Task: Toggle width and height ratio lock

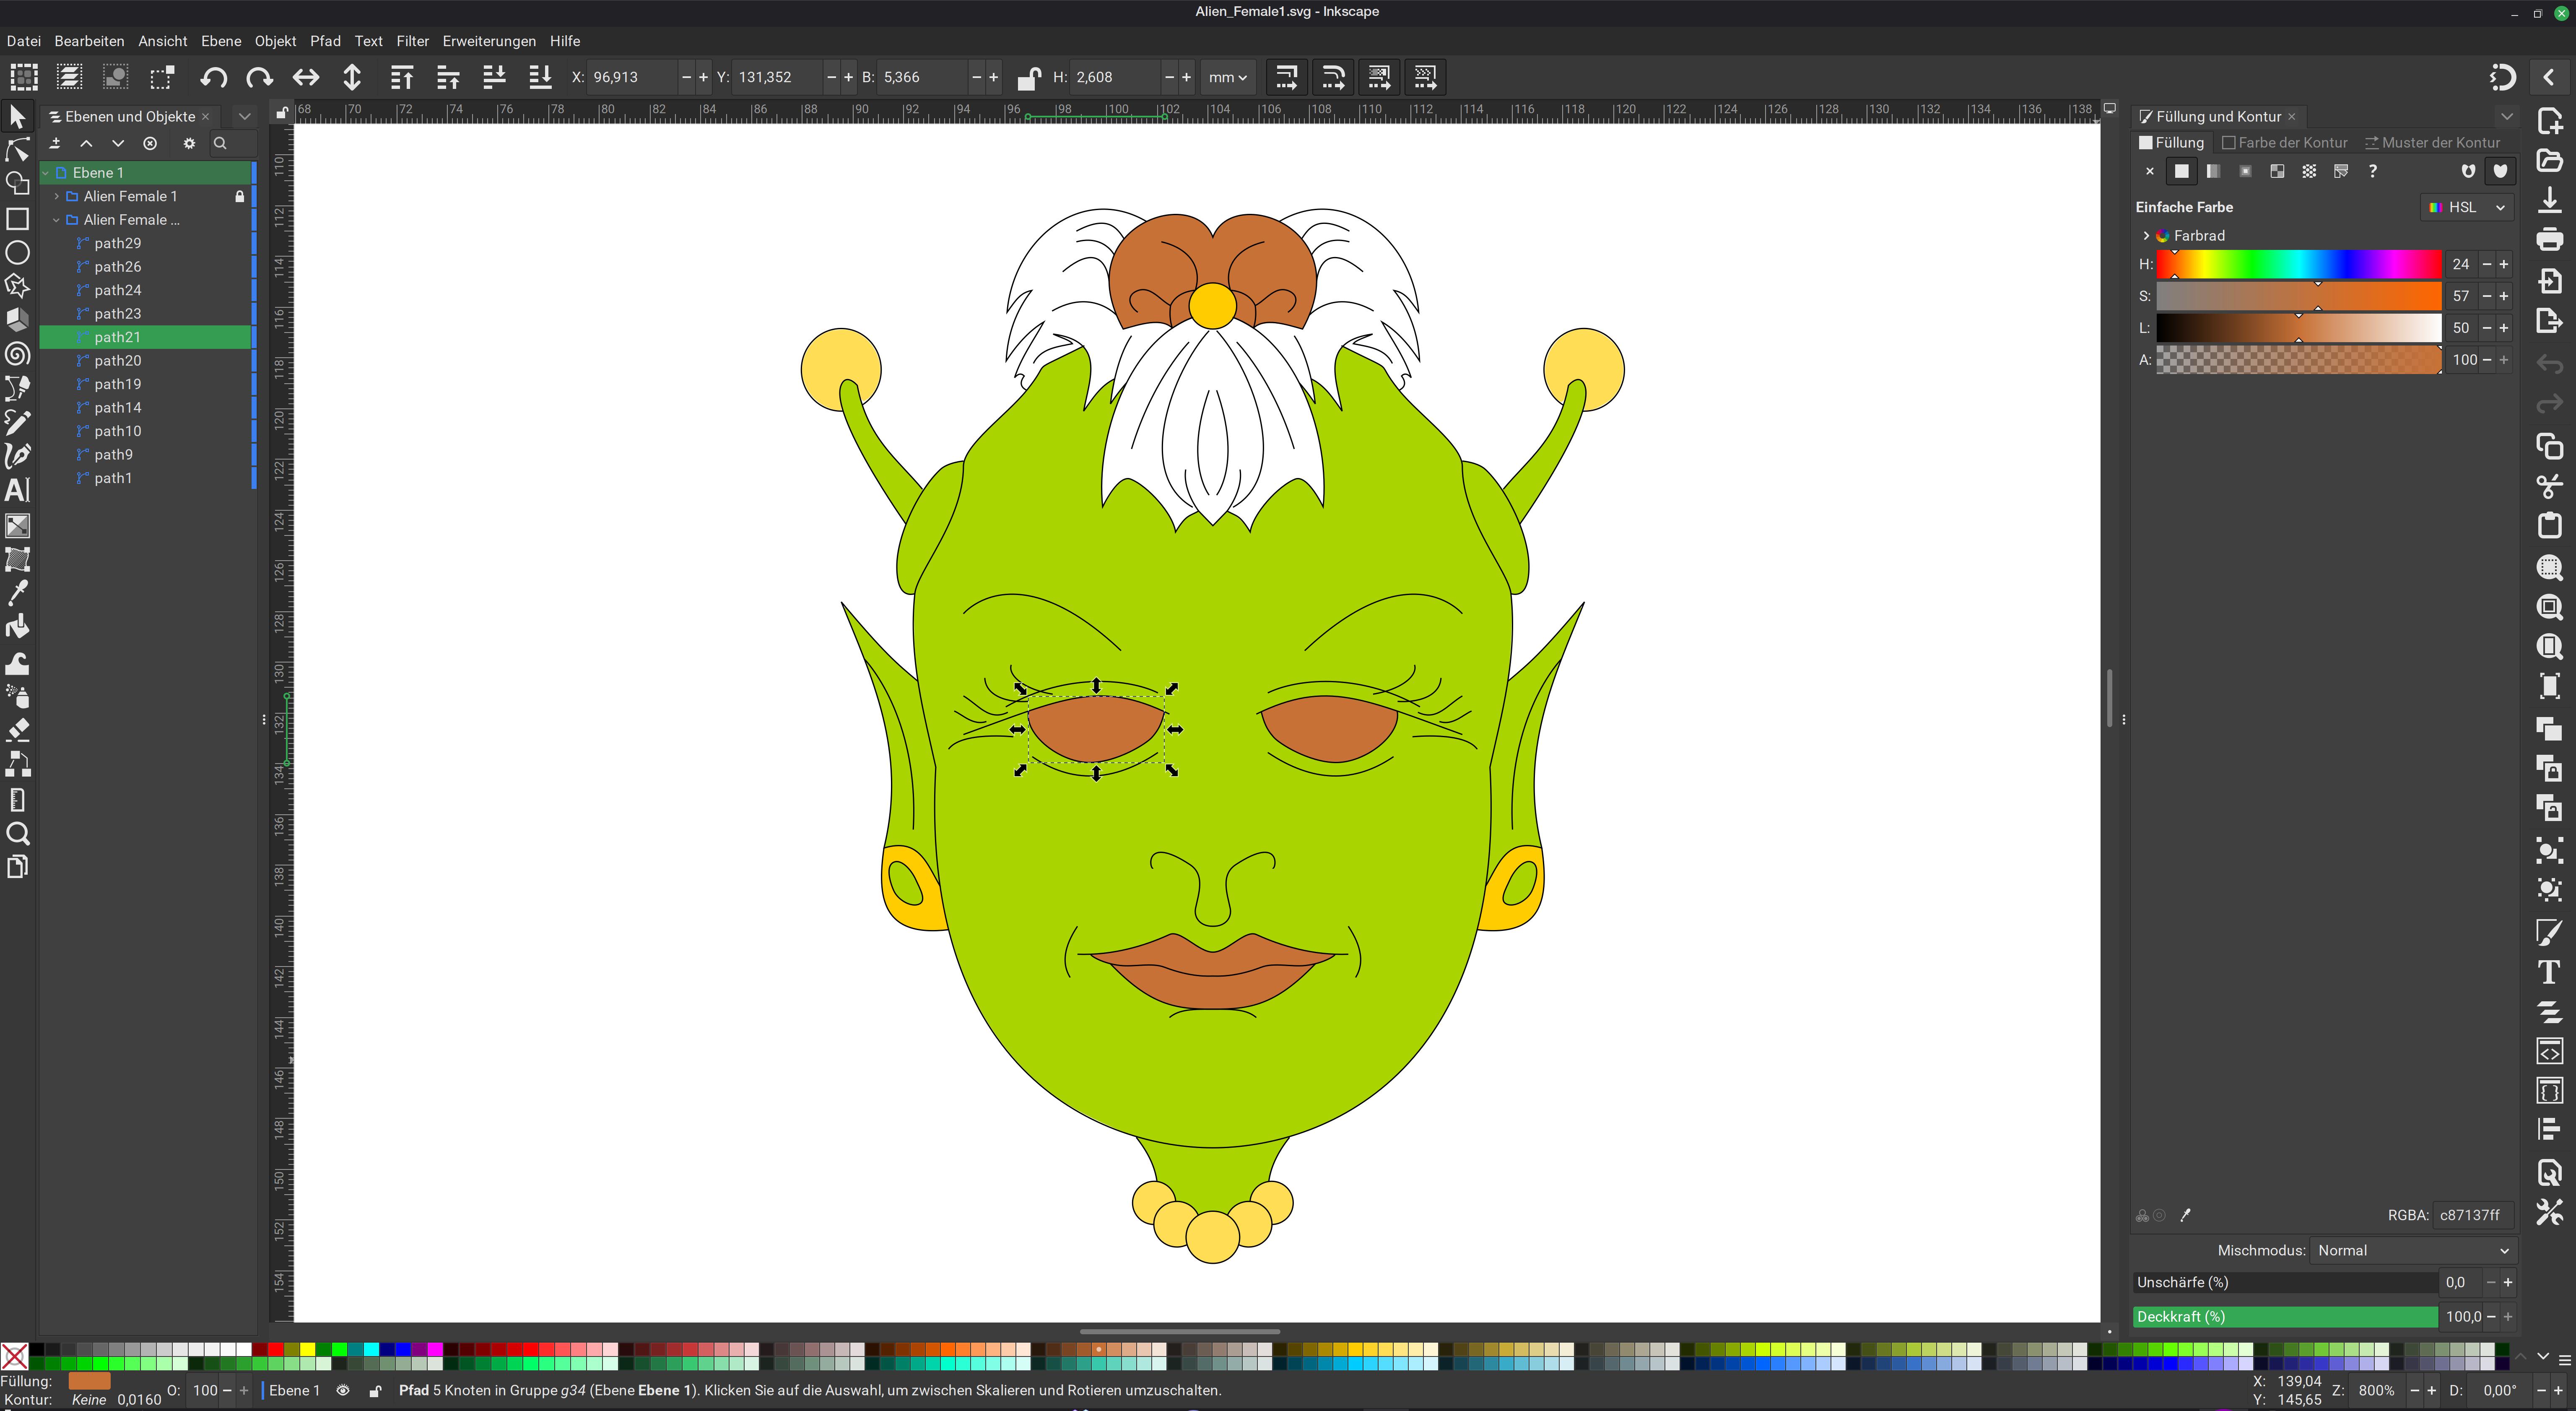Action: point(1028,78)
